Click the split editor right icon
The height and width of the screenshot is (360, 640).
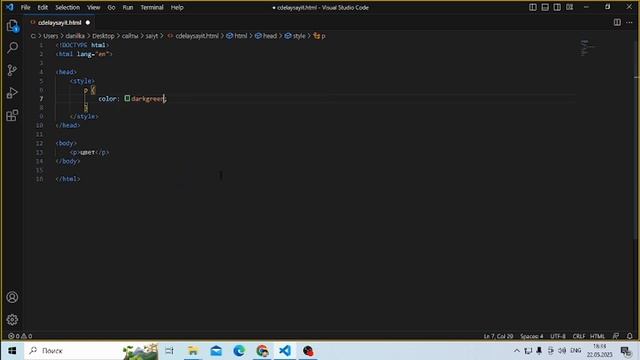[617, 22]
